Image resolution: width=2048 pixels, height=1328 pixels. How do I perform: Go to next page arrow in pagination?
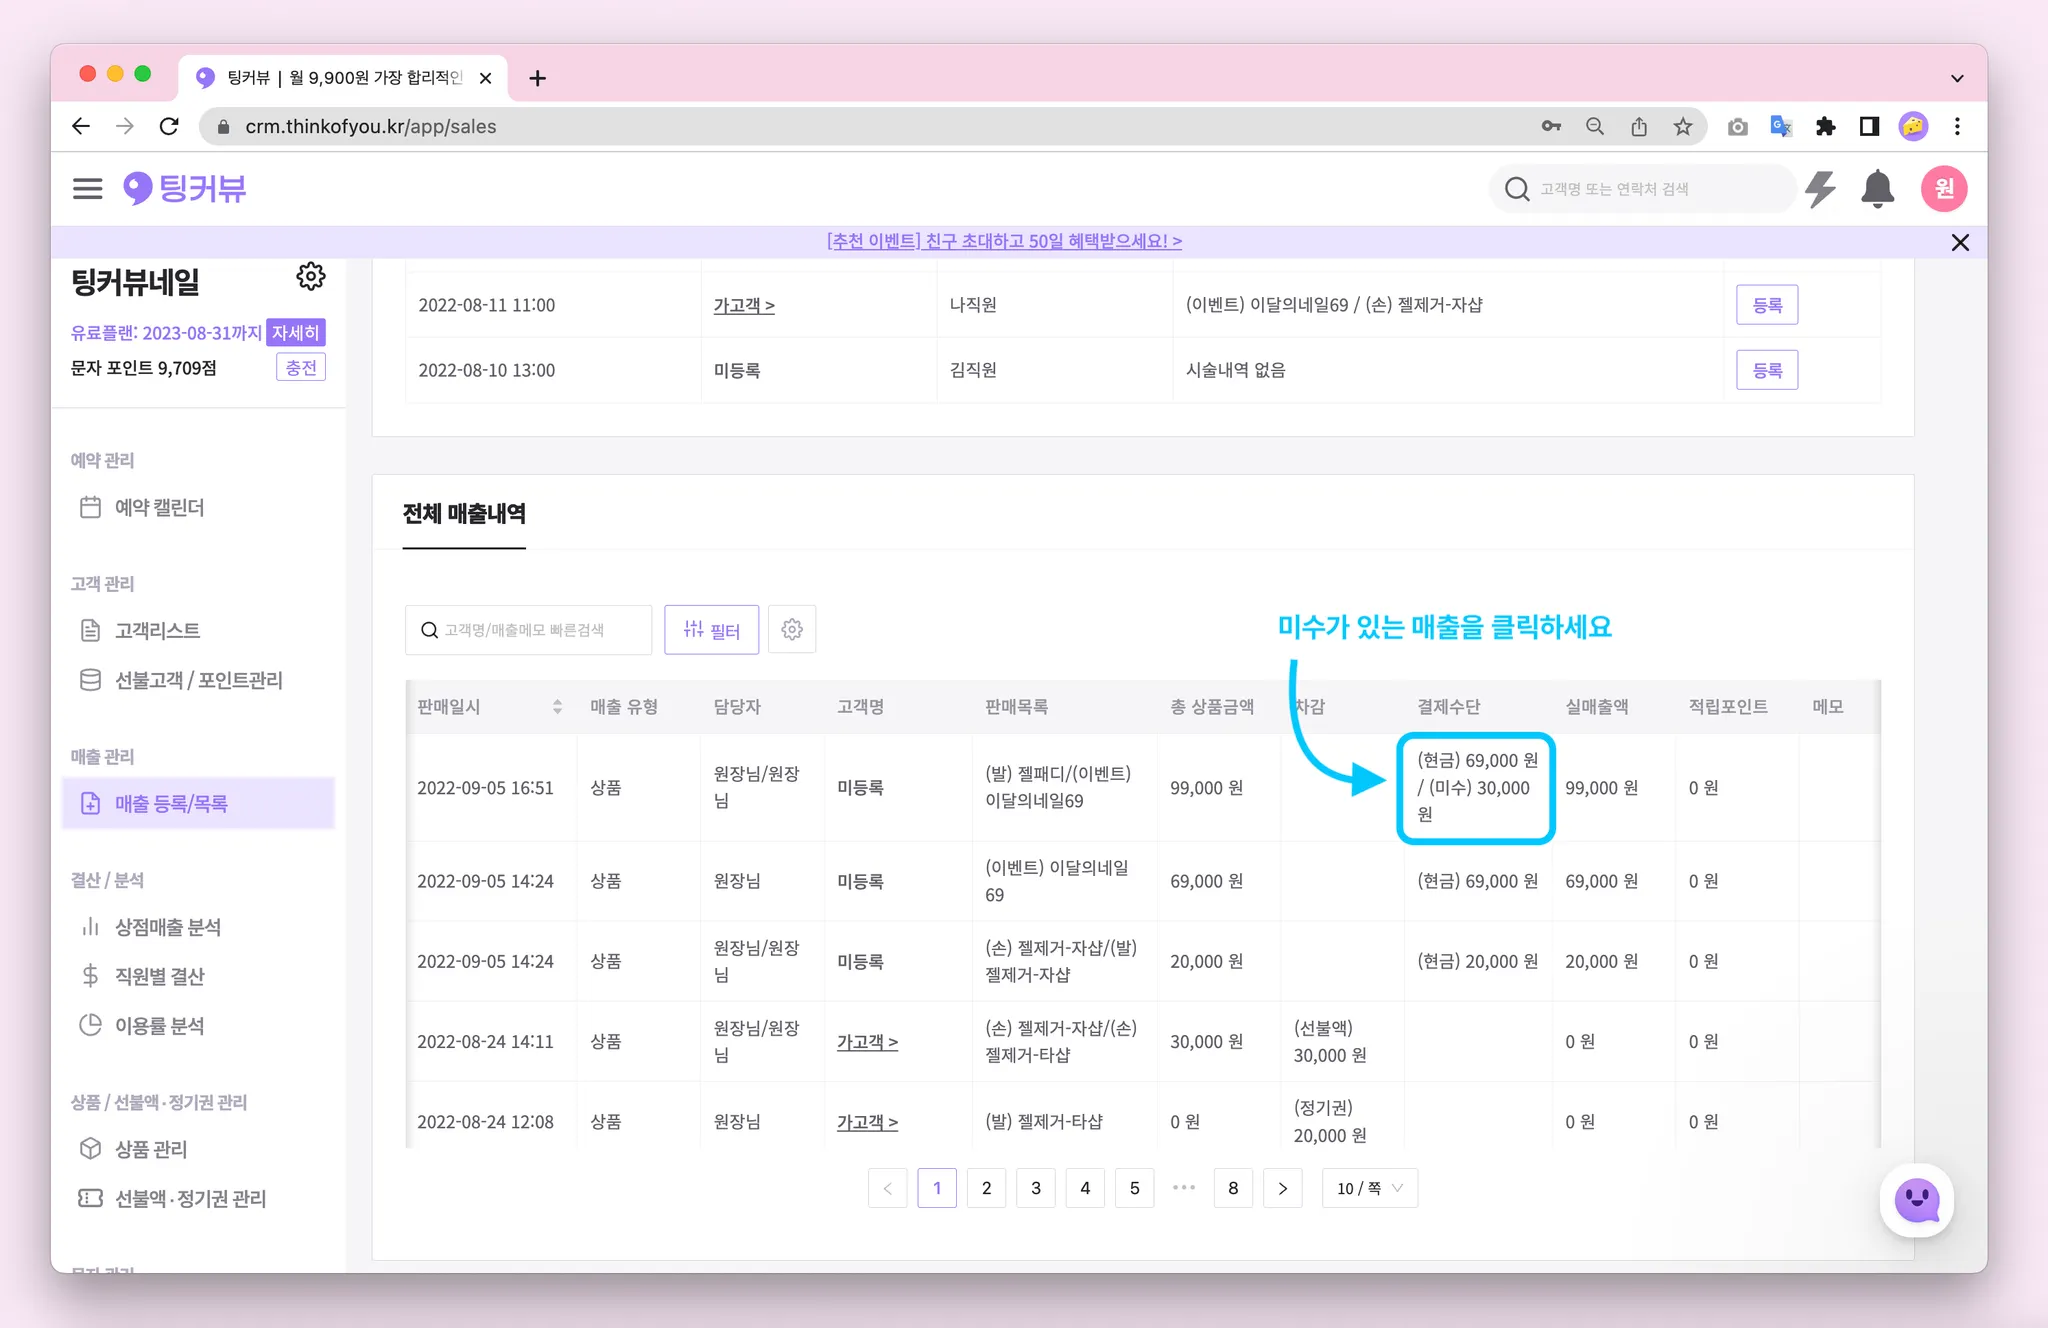(1282, 1188)
